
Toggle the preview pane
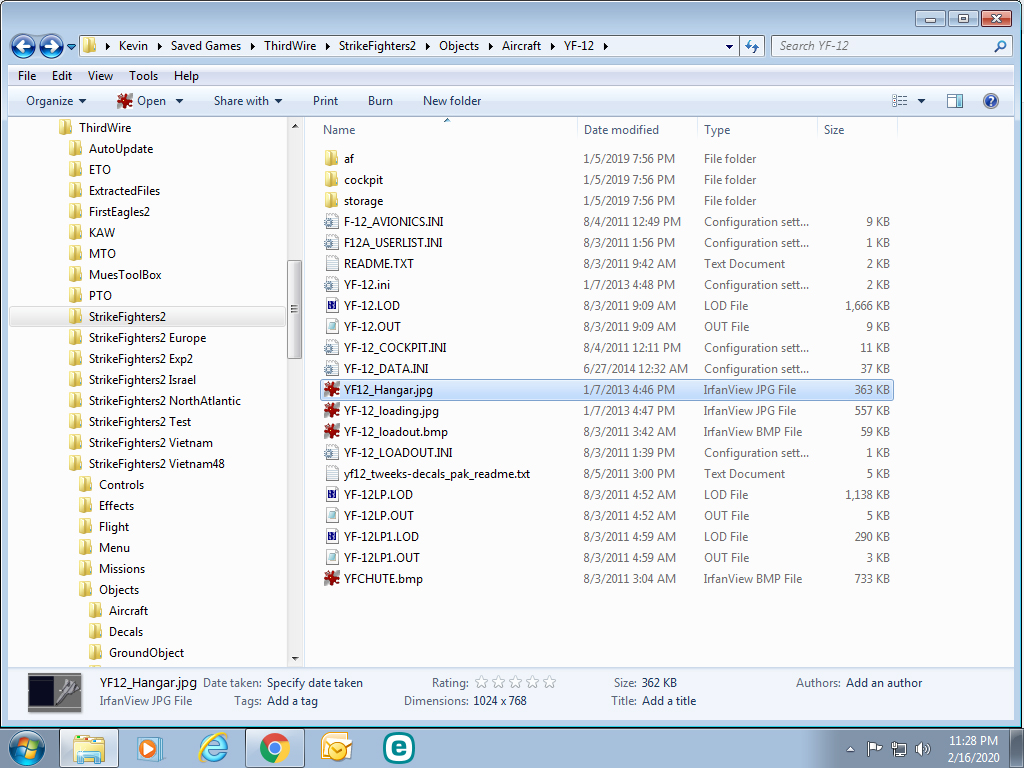[x=955, y=101]
